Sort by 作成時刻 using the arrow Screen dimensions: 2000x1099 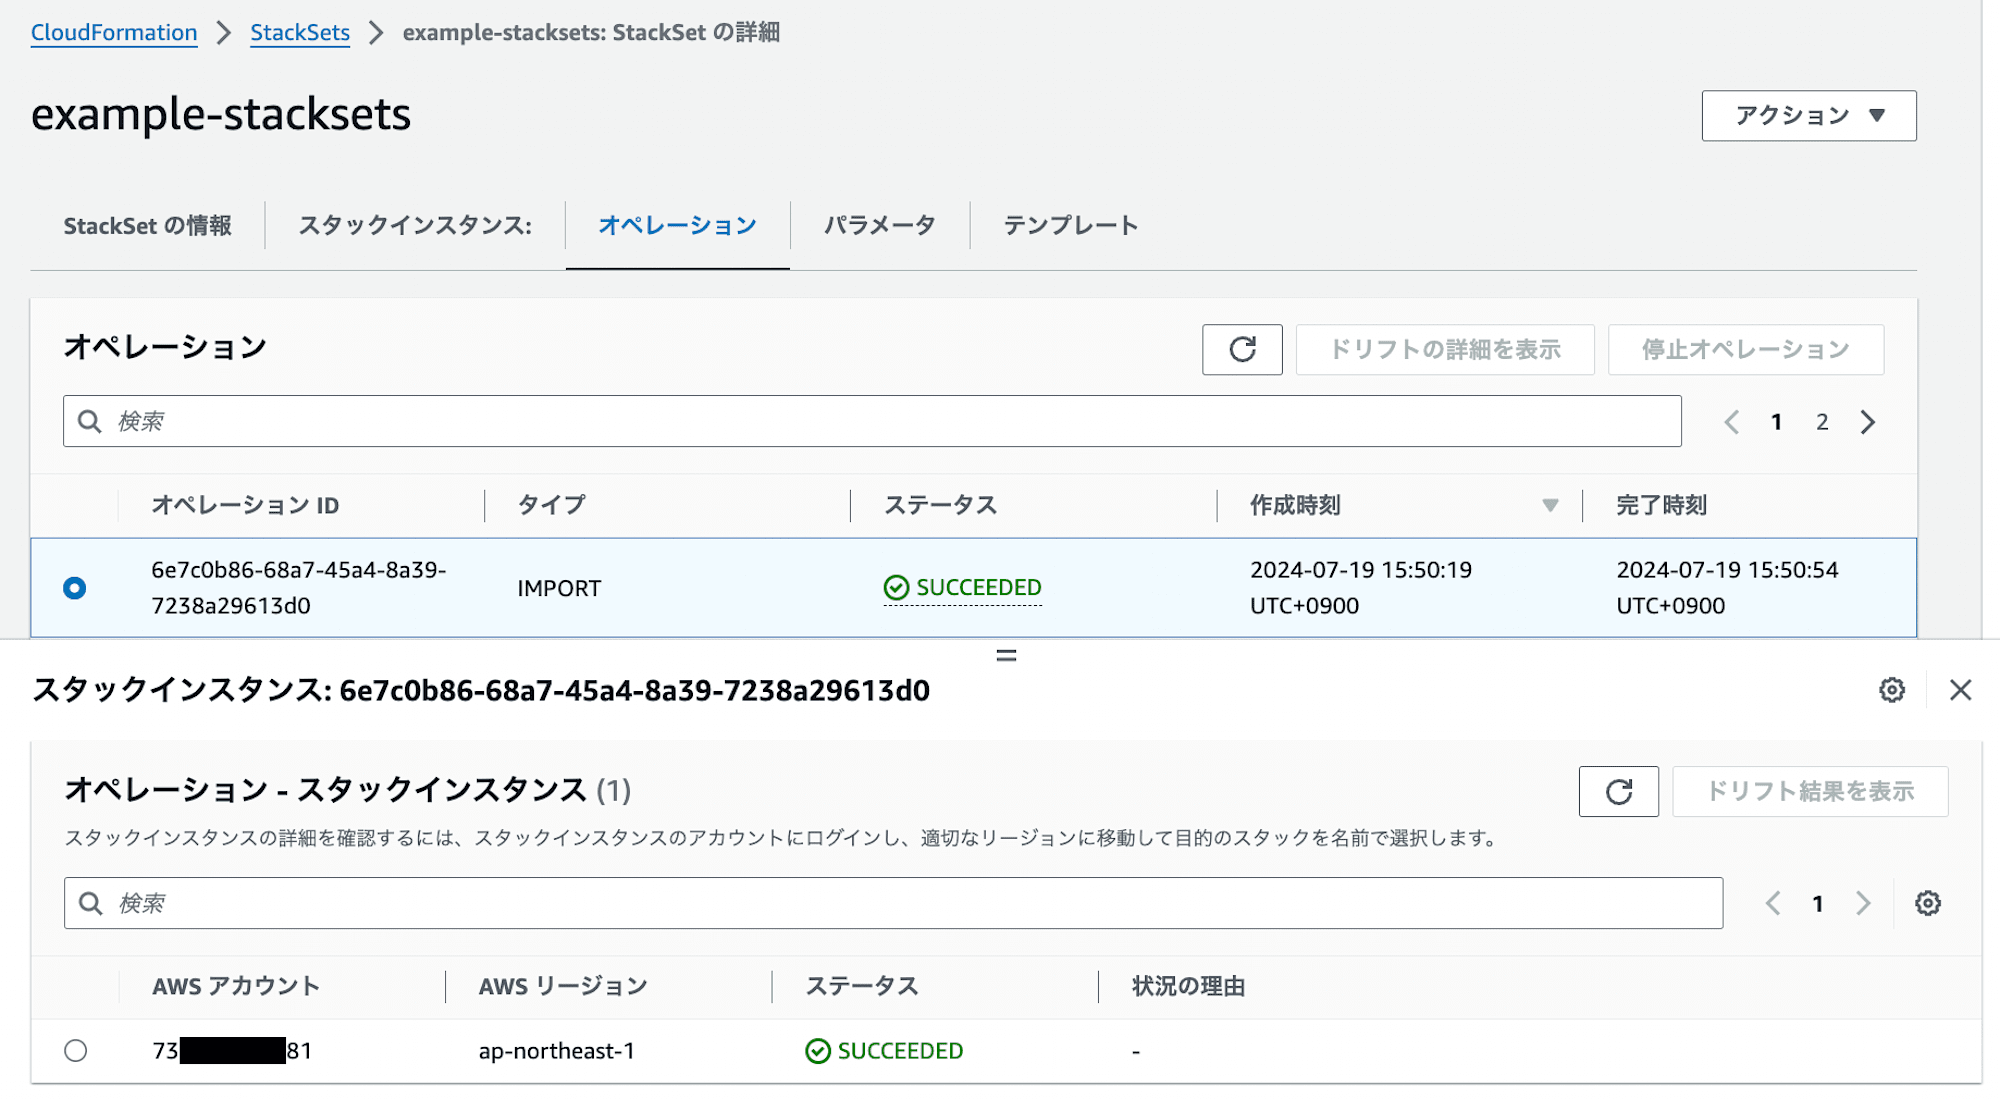(x=1550, y=505)
